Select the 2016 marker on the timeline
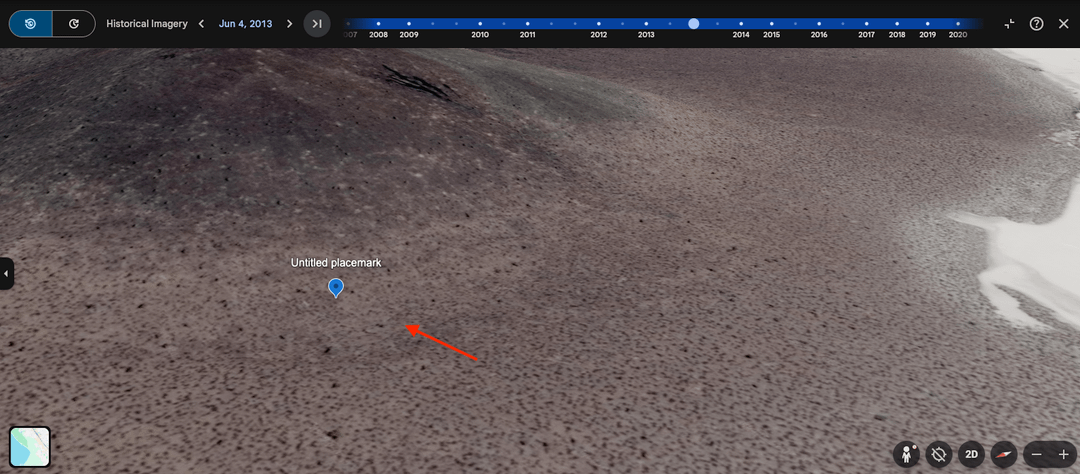 (x=819, y=23)
